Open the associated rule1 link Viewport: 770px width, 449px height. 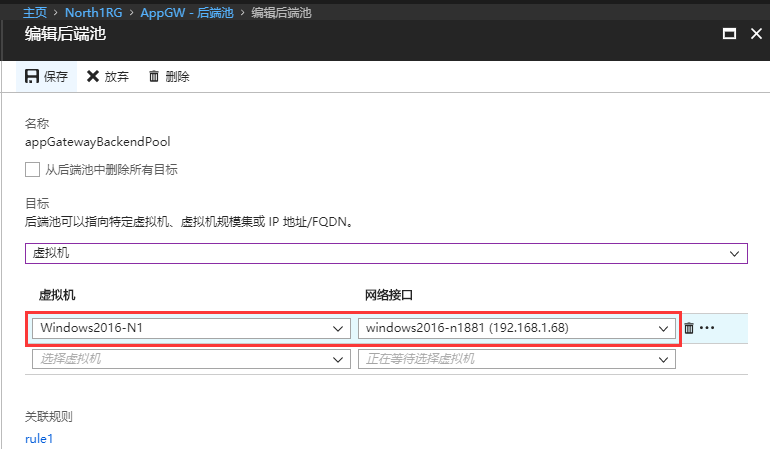pyautogui.click(x=39, y=438)
